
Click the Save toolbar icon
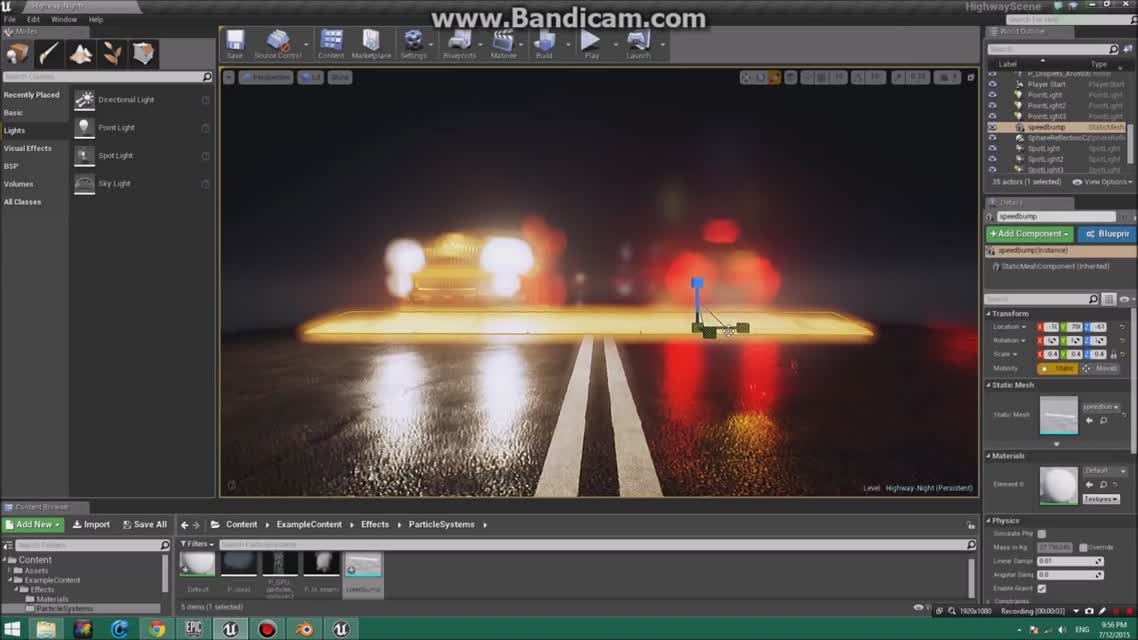click(234, 44)
